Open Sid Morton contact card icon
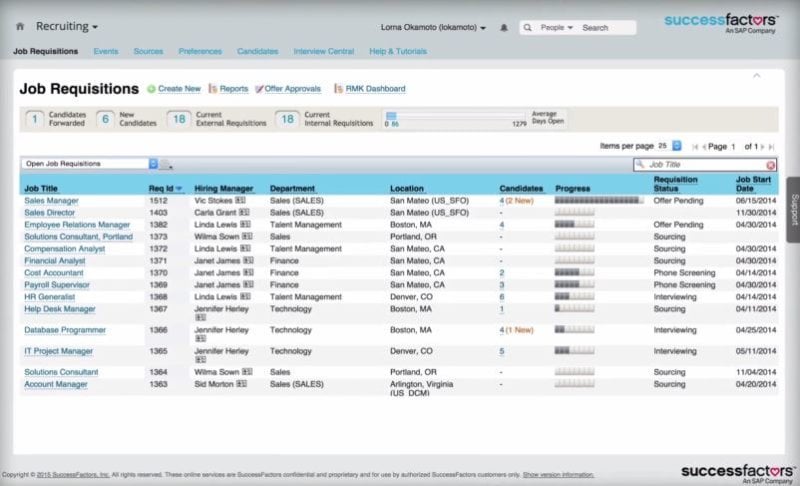Screen dimensions: 800x486 (x=242, y=383)
